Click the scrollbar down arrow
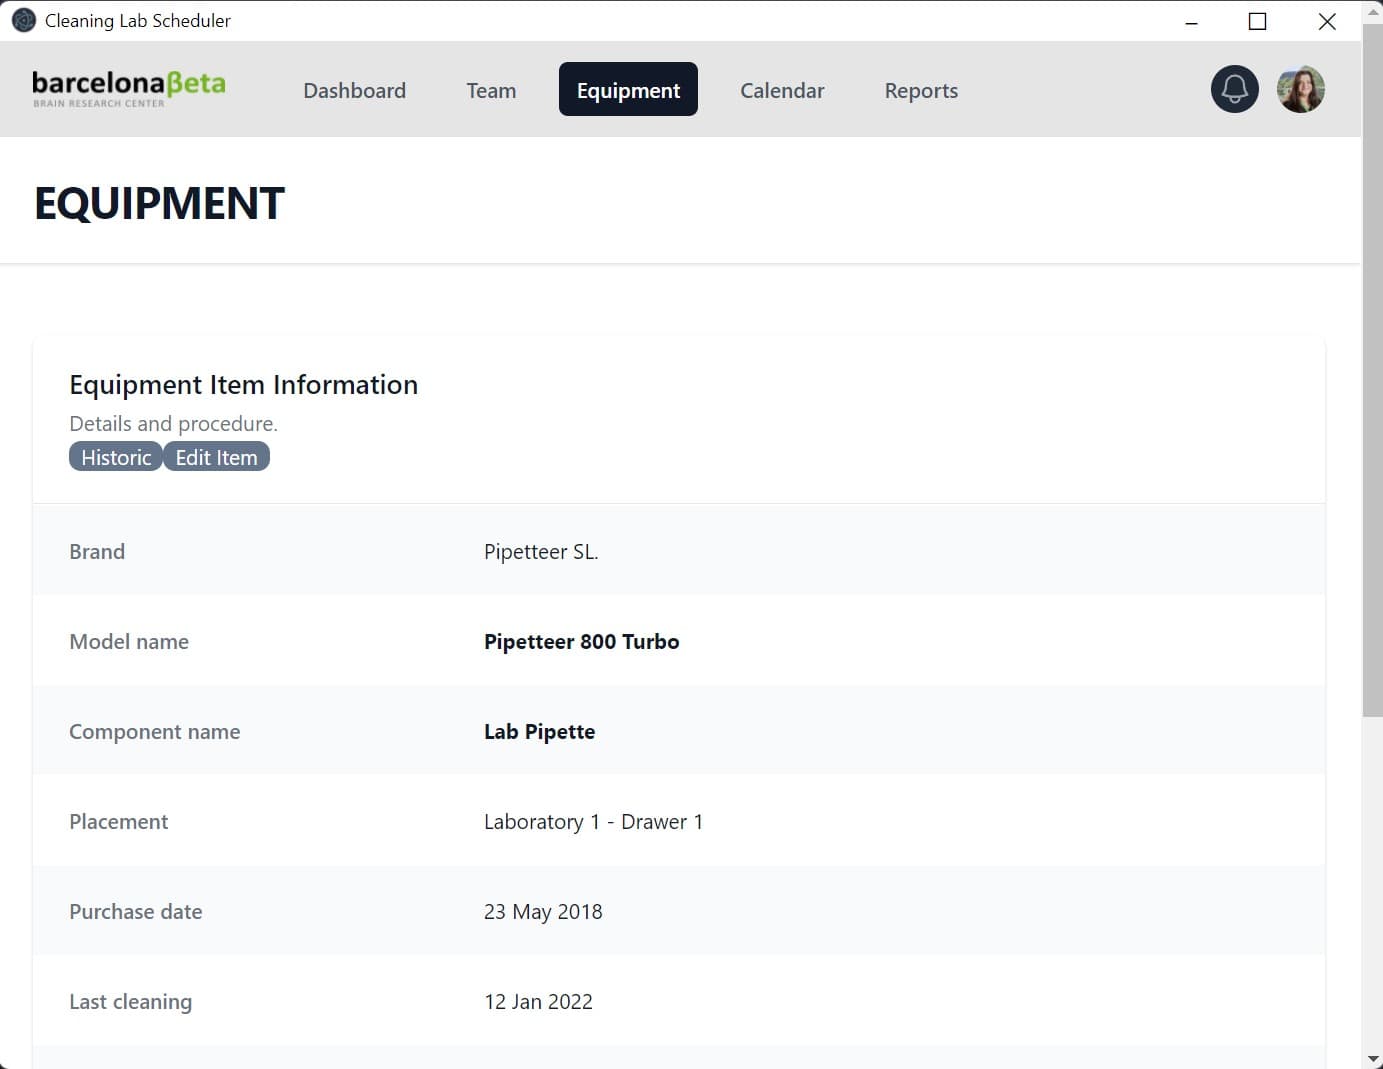The width and height of the screenshot is (1383, 1069). [x=1372, y=1058]
